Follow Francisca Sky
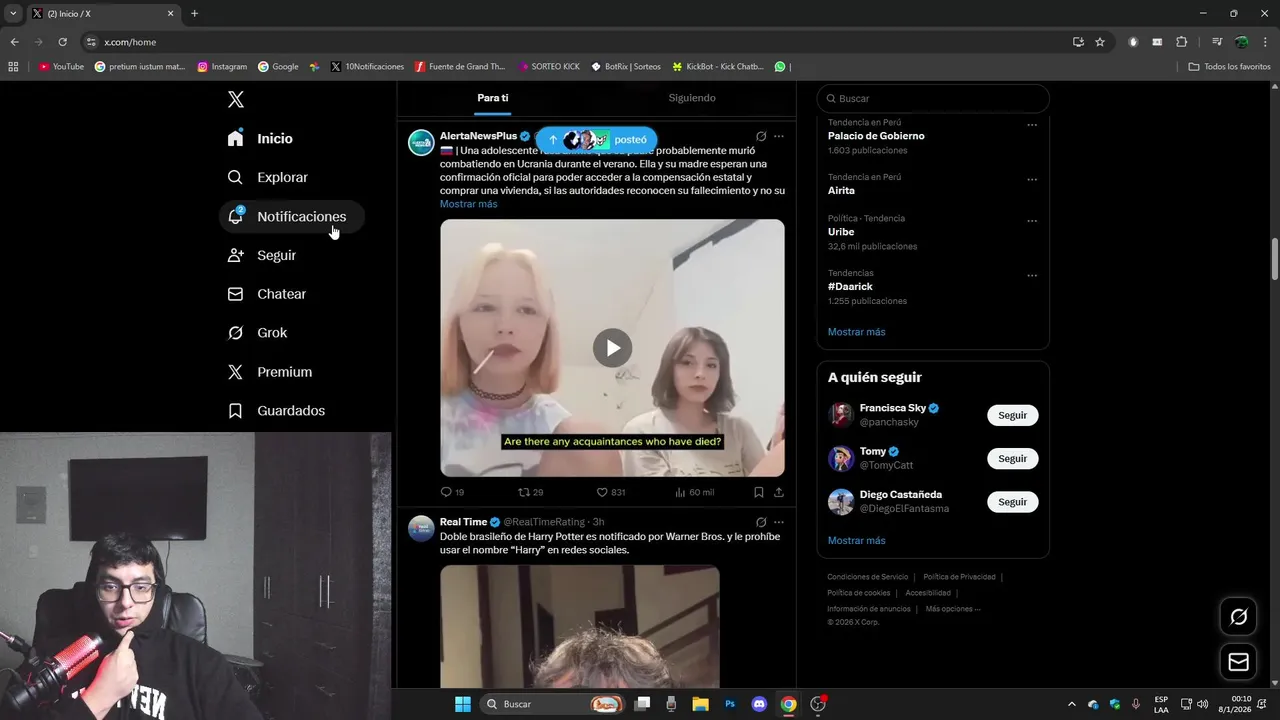The width and height of the screenshot is (1280, 720). (x=1012, y=415)
